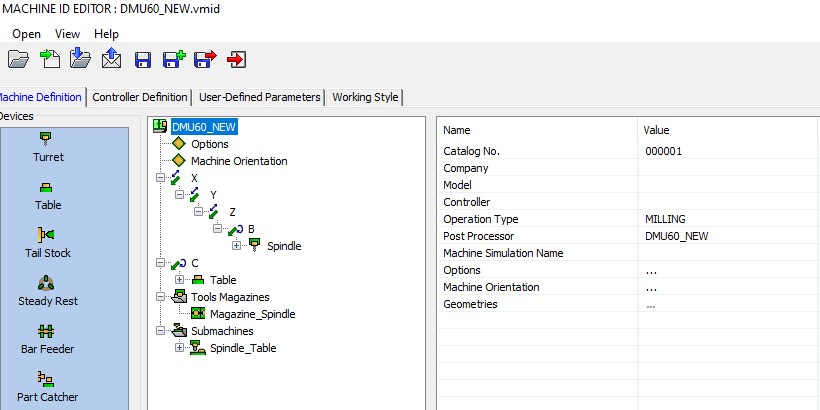Select Machine Orientation tree item
The height and width of the screenshot is (410, 820).
pos(238,161)
